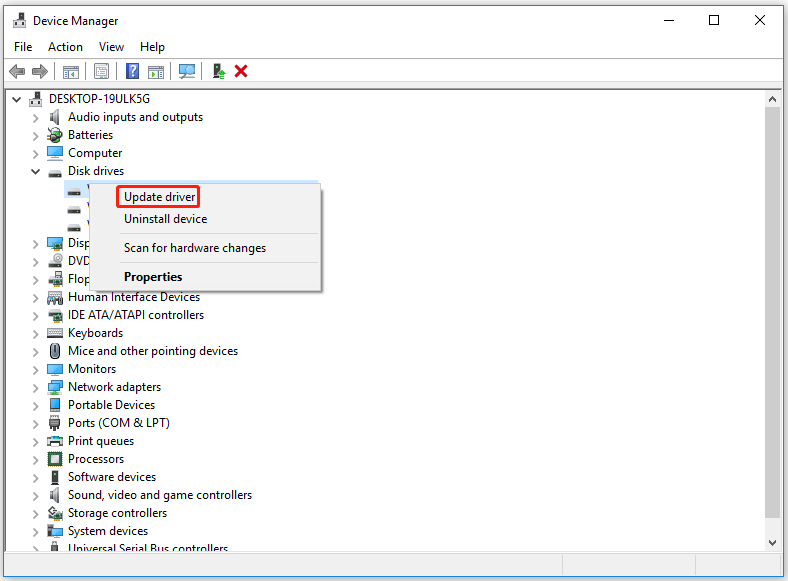This screenshot has width=788, height=581.
Task: Select the Monitors tree item text
Action: coord(92,369)
